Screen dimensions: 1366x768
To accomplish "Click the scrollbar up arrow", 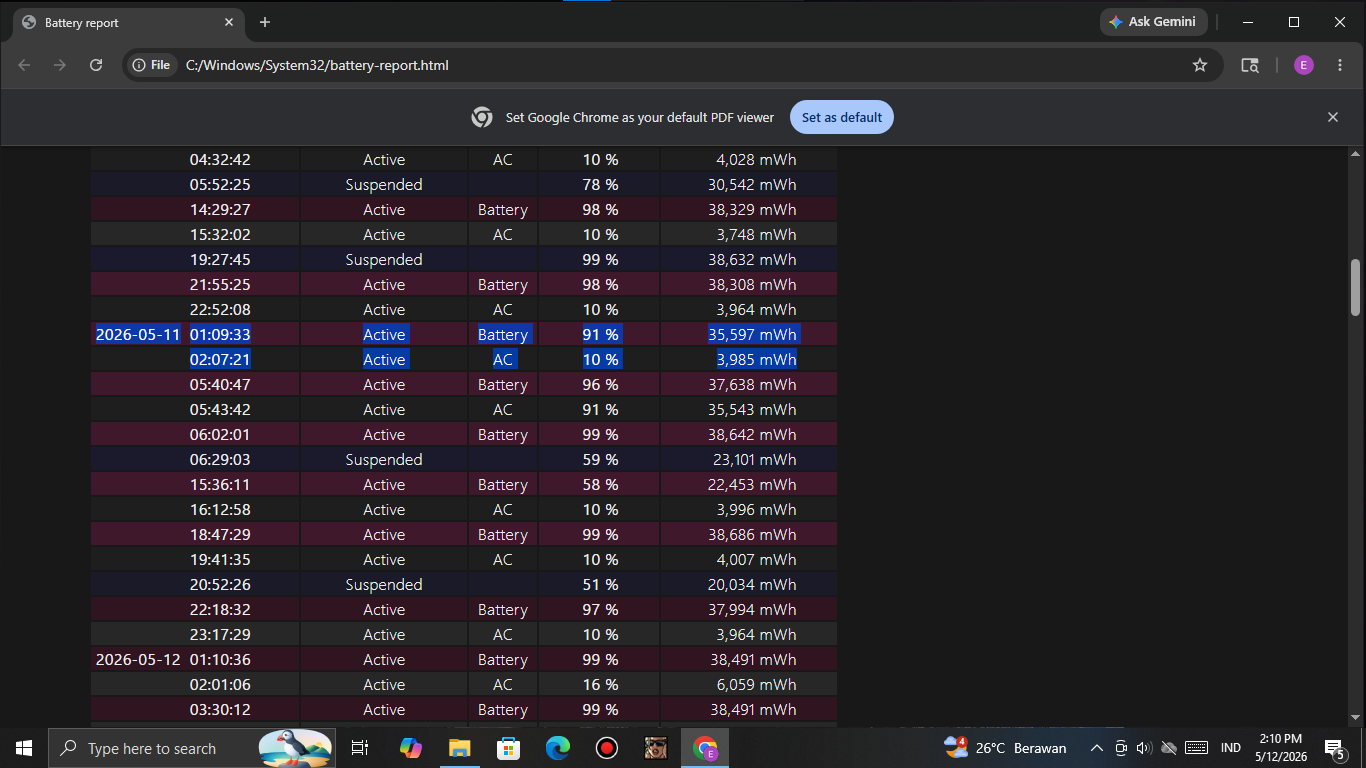I will [x=1356, y=154].
